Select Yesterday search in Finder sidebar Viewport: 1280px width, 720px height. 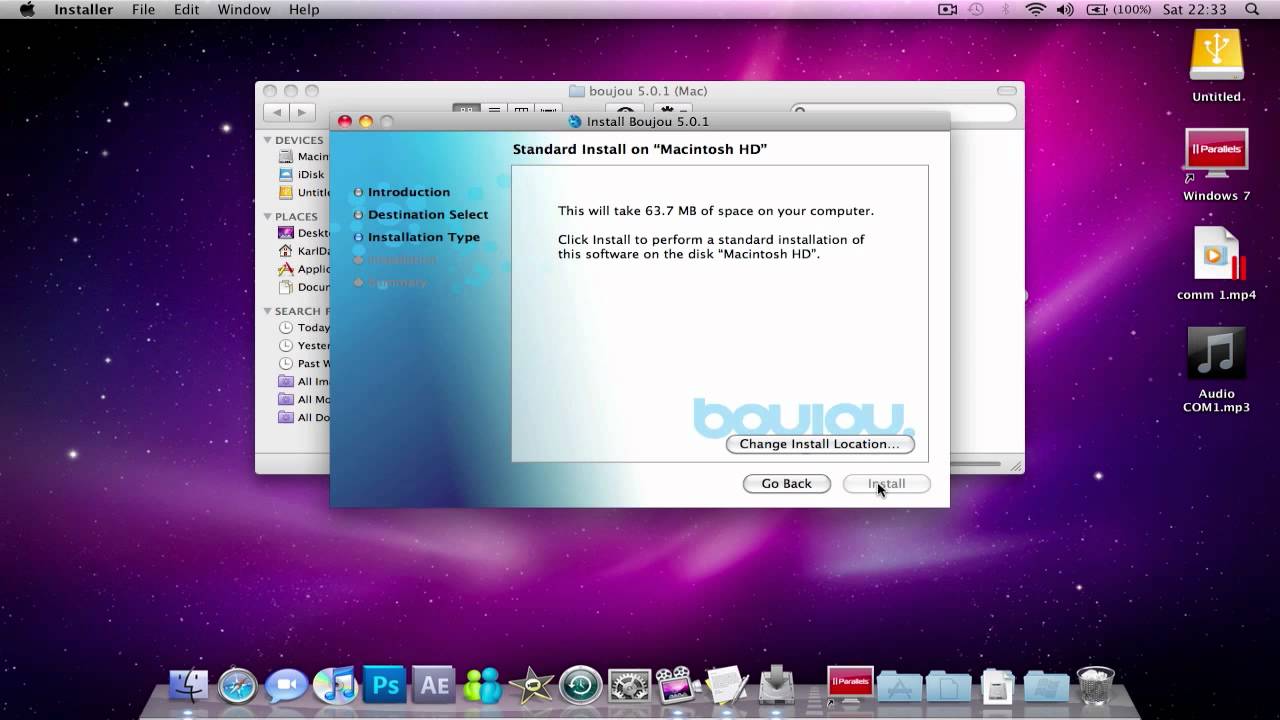[x=303, y=346]
